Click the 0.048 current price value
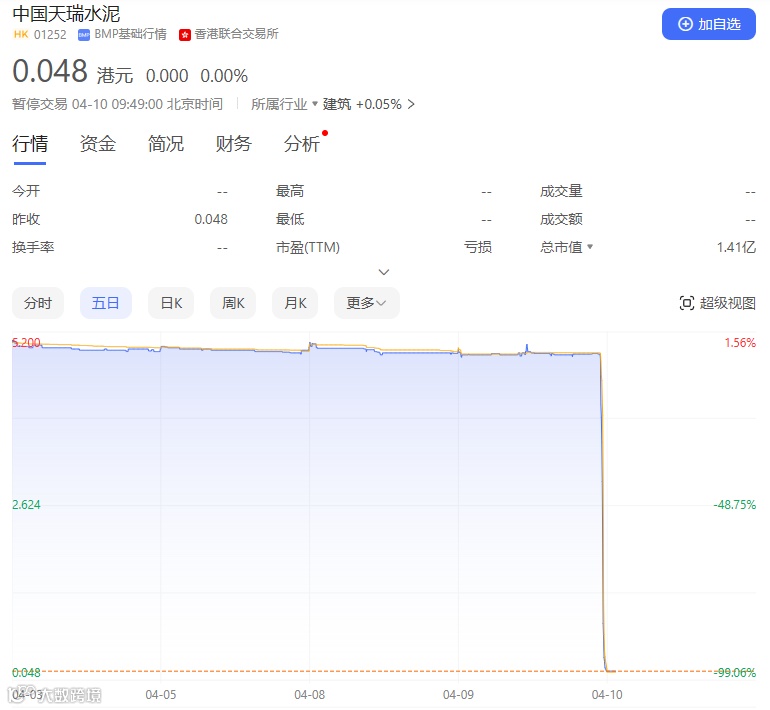The width and height of the screenshot is (770, 710). tap(50, 71)
